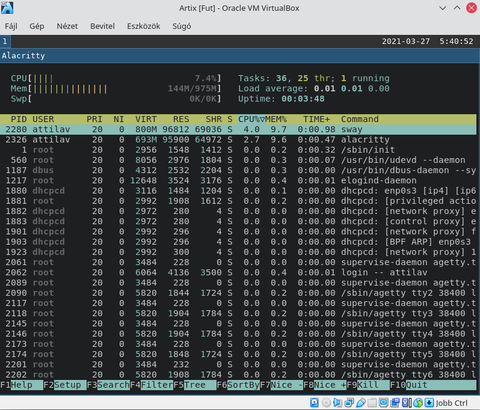Image resolution: width=480 pixels, height=410 pixels.
Task: Open the USB devices status icon
Action: click(x=361, y=403)
